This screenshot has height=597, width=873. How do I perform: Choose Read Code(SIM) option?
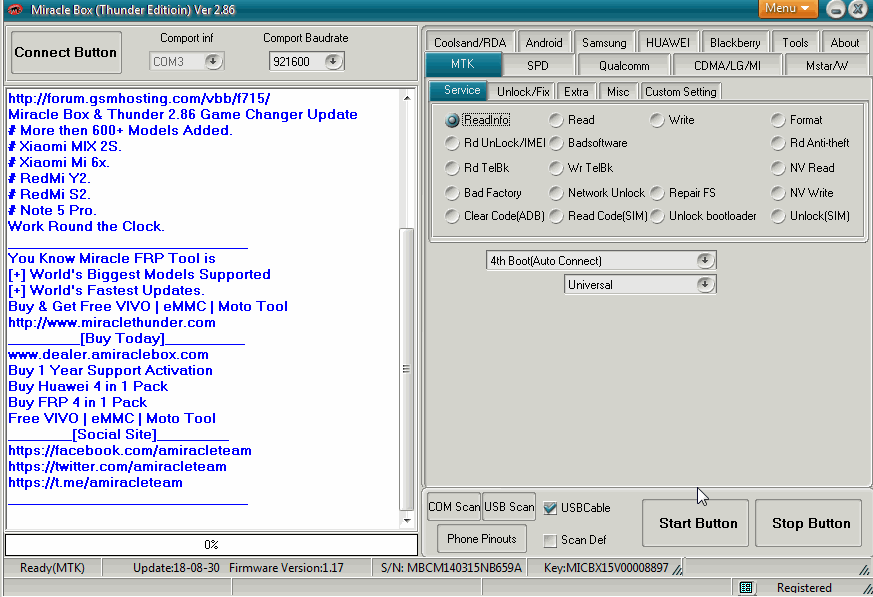pyautogui.click(x=556, y=216)
